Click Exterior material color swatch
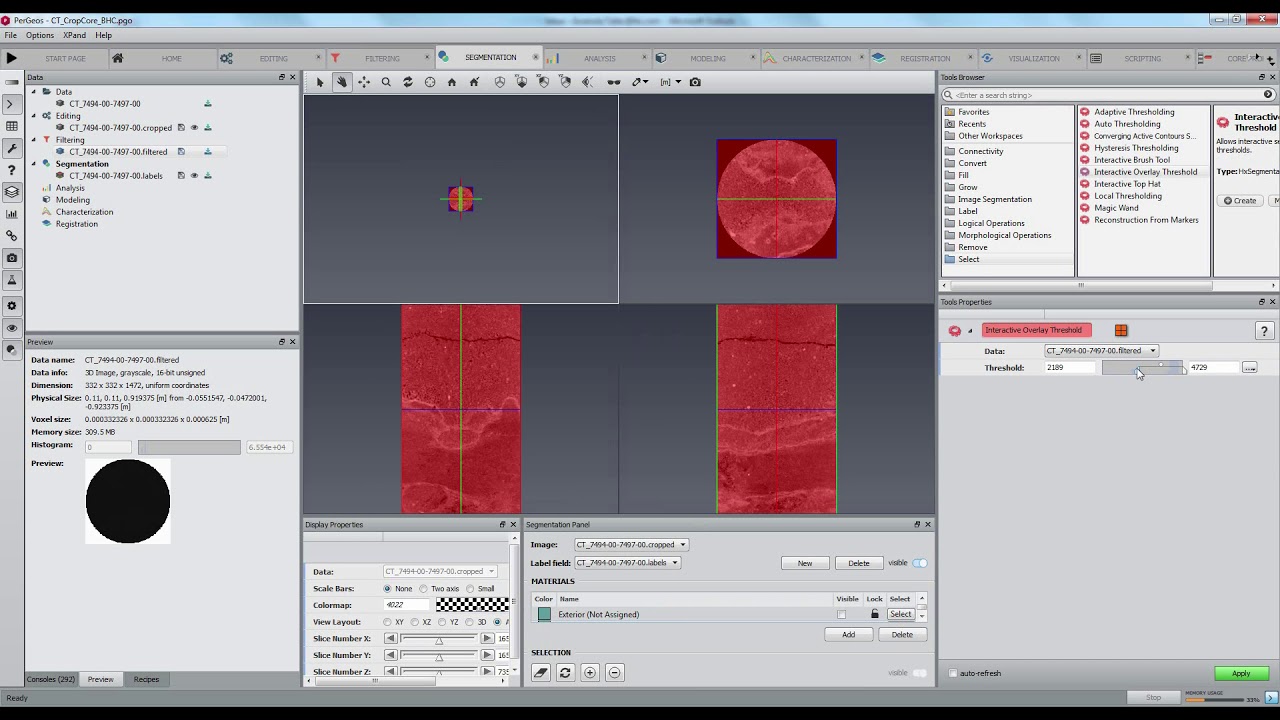Image resolution: width=1280 pixels, height=720 pixels. (x=544, y=615)
